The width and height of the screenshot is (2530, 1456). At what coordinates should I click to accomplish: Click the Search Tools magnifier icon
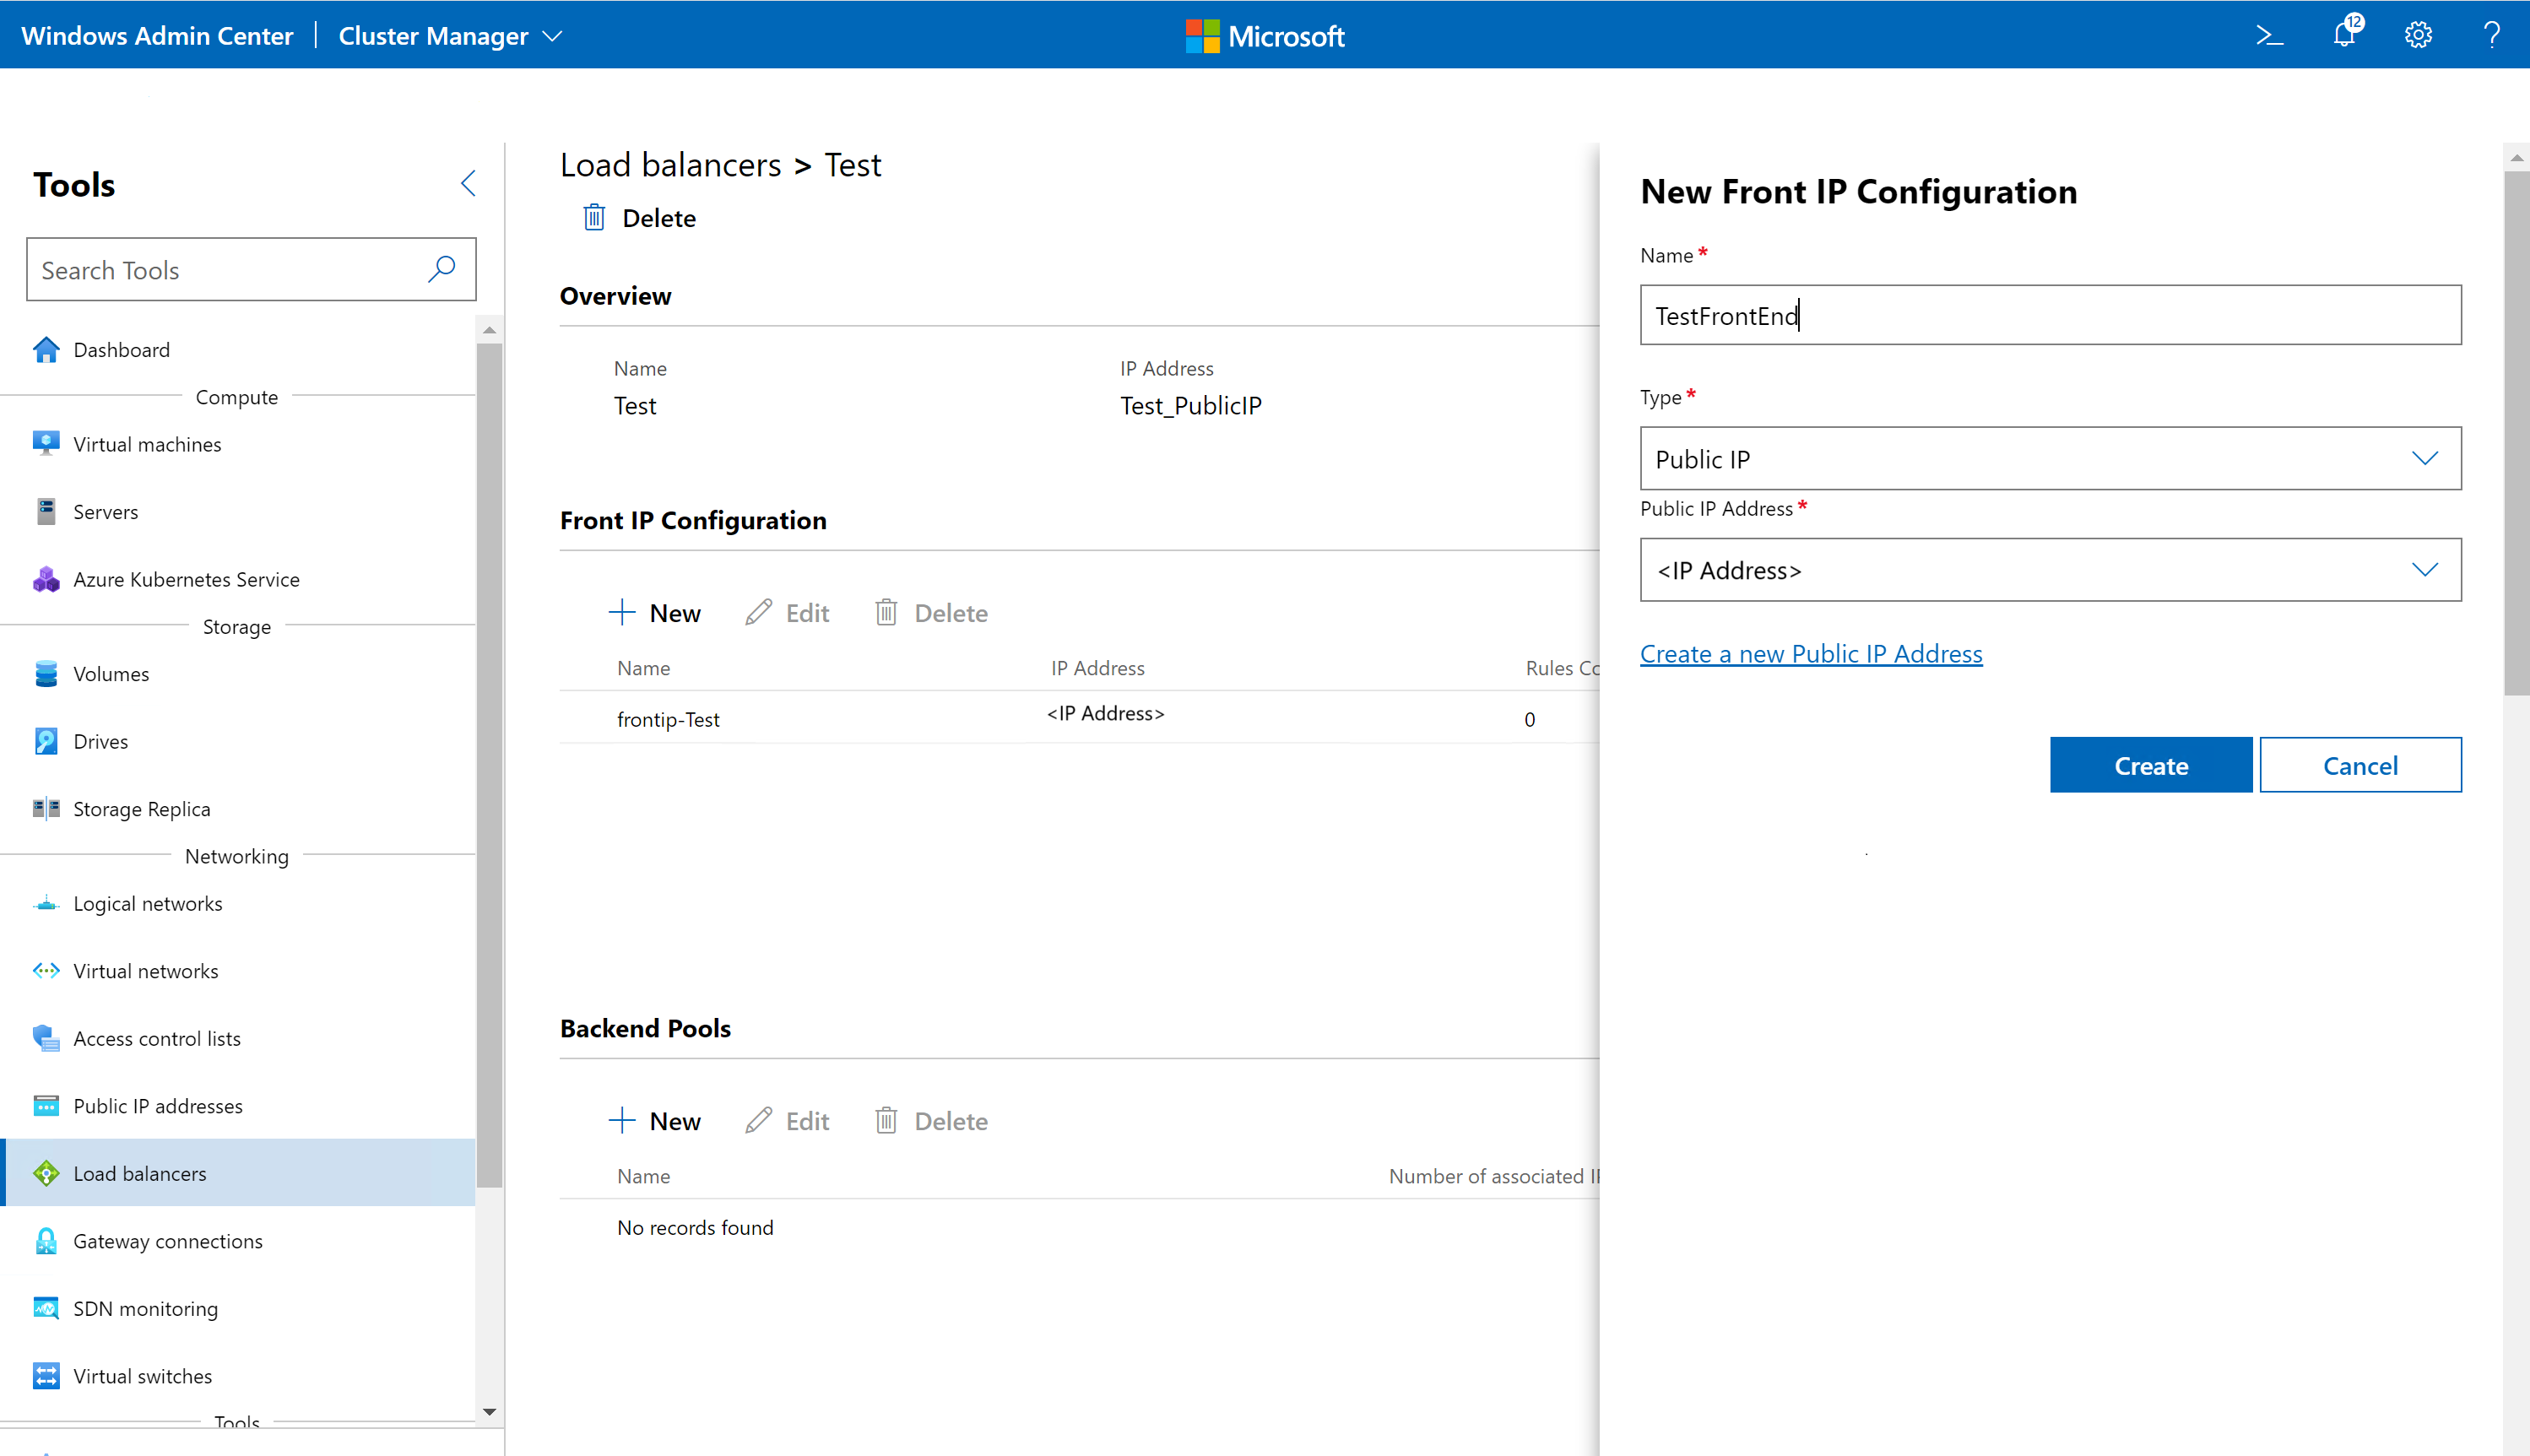point(441,269)
